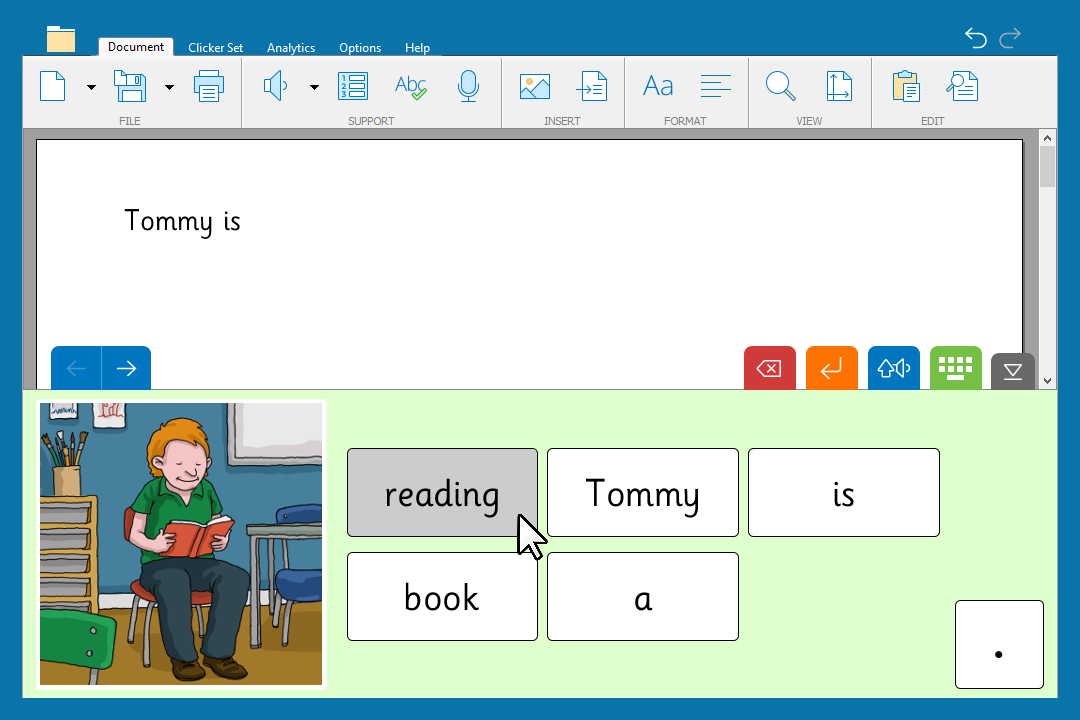Viewport: 1080px width, 720px height.
Task: Toggle the blue shift and speak button
Action: click(893, 368)
